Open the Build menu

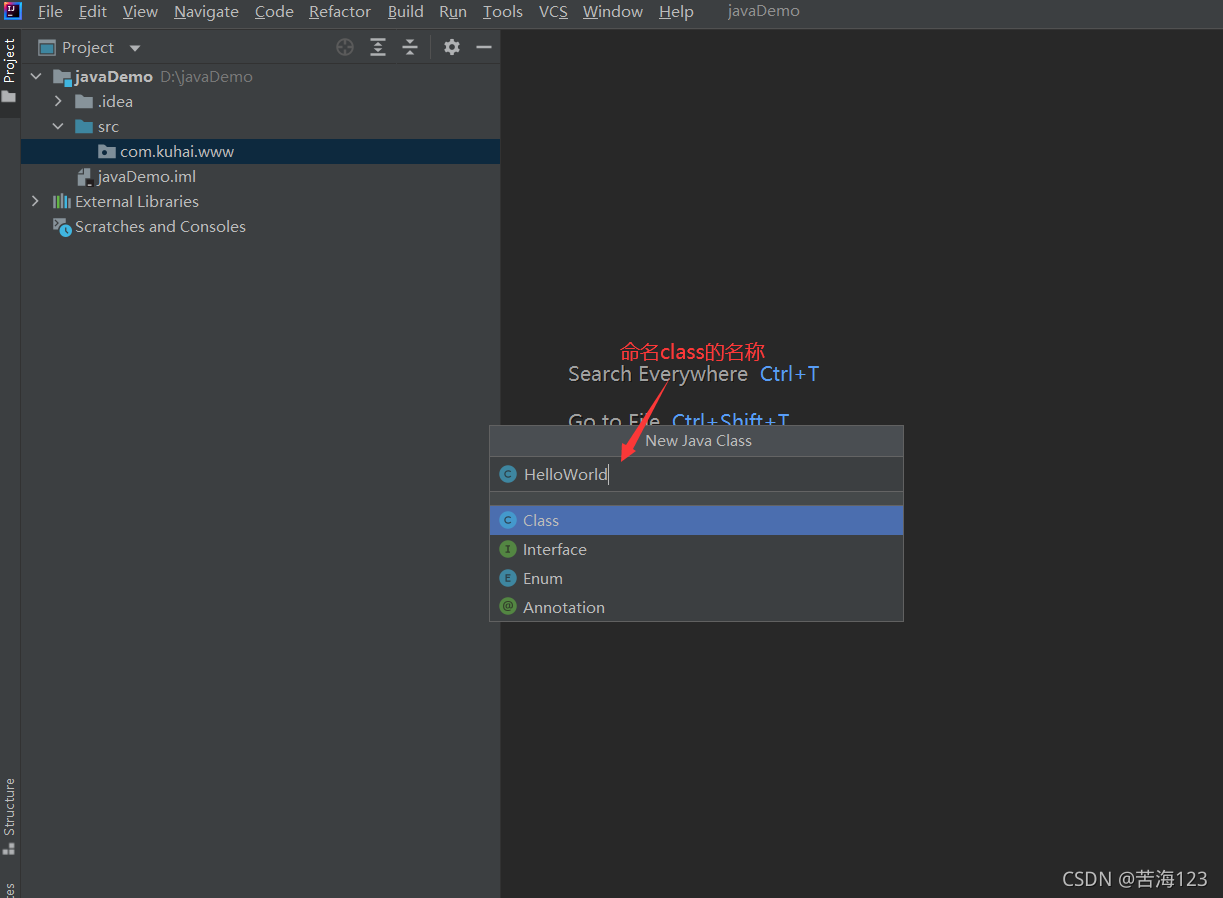click(x=406, y=12)
